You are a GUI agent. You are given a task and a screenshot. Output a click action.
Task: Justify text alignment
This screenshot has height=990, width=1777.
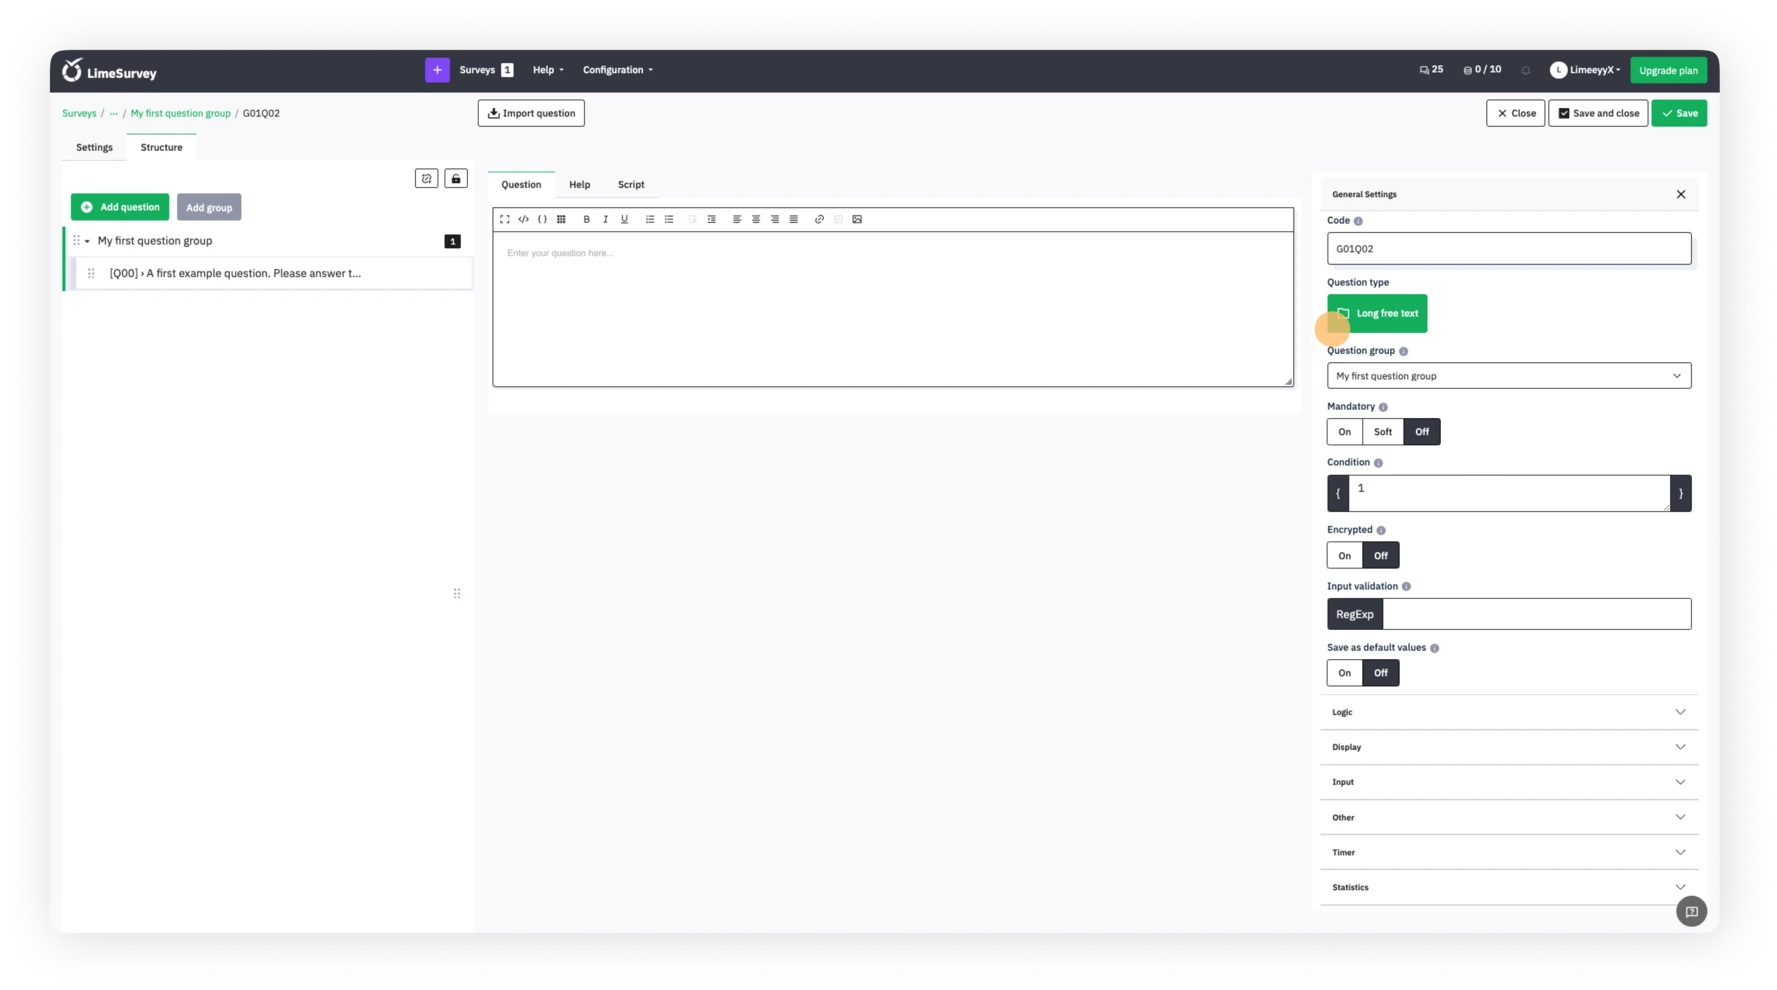click(794, 219)
